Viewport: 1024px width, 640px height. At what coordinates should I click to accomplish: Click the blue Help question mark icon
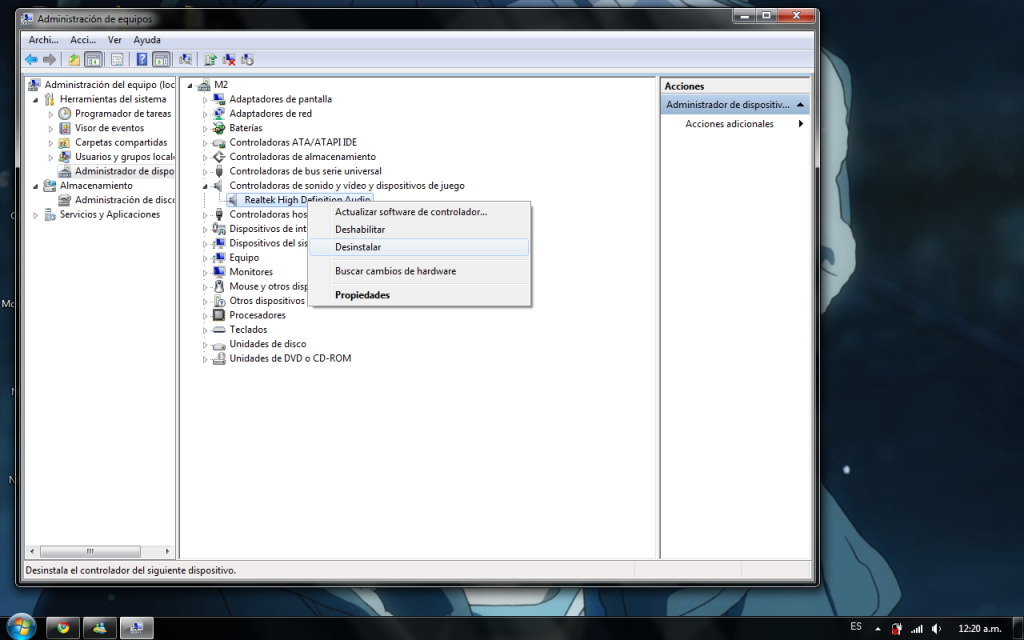click(x=142, y=60)
